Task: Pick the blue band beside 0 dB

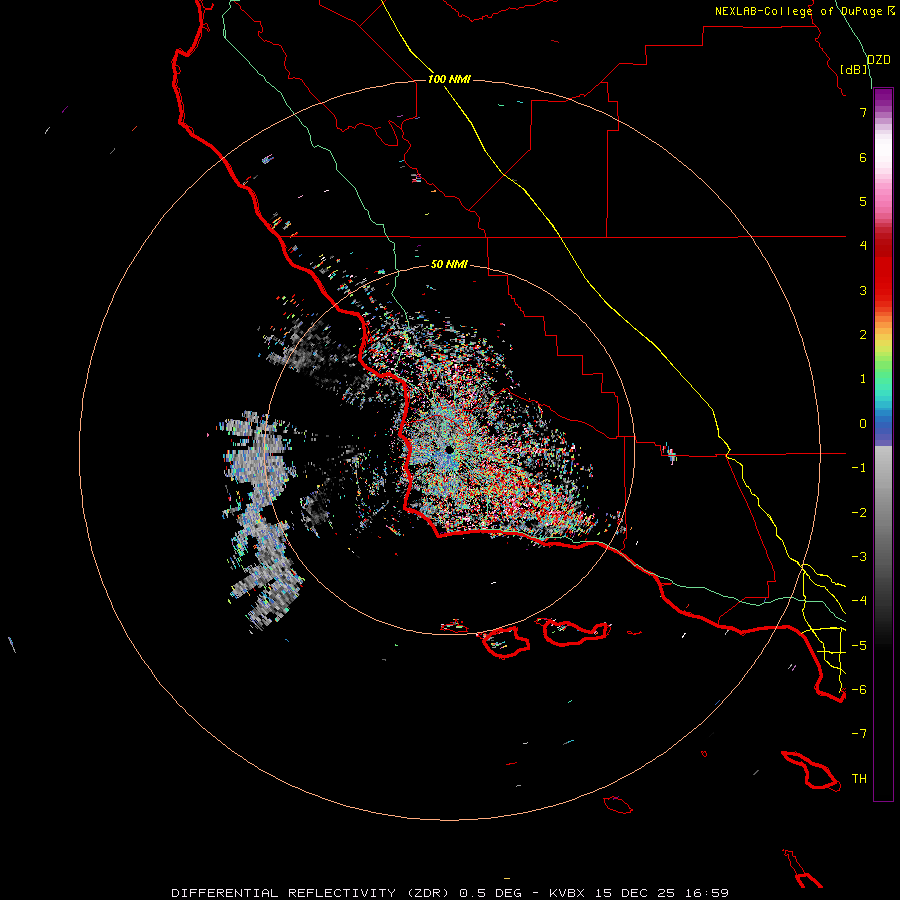Action: point(883,424)
